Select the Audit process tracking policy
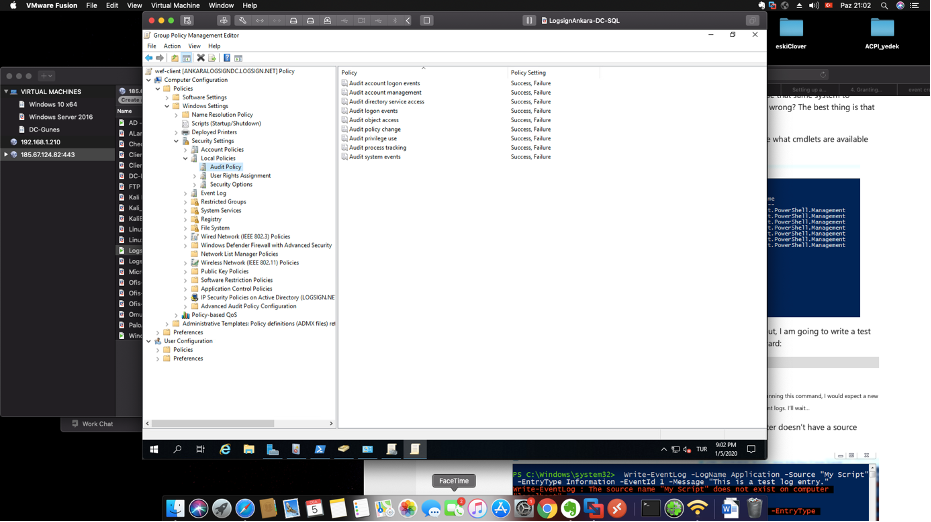 (x=377, y=148)
